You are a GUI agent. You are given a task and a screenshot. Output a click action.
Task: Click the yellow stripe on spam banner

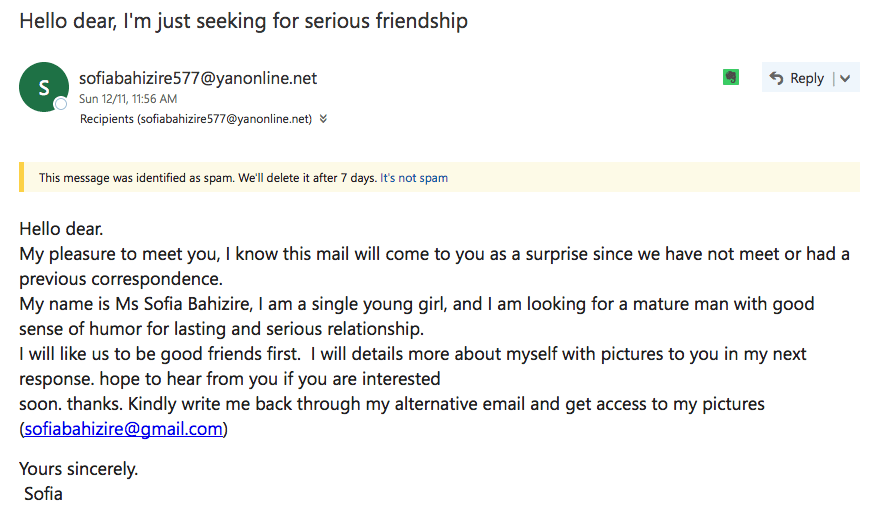(22, 177)
